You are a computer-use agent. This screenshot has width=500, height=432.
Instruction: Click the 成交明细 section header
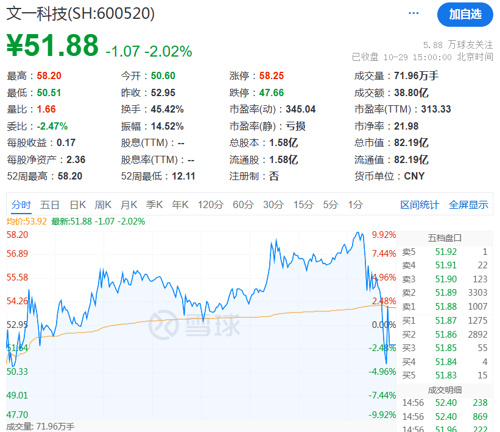pyautogui.click(x=445, y=390)
